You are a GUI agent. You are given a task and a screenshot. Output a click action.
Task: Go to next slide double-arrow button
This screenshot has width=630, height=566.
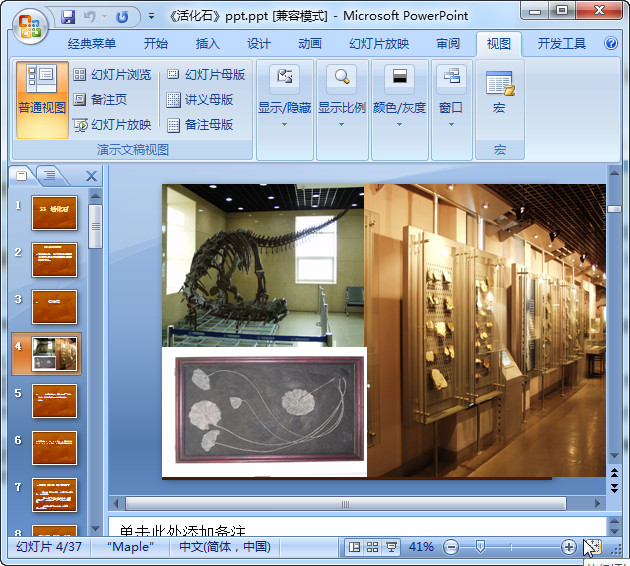(614, 488)
